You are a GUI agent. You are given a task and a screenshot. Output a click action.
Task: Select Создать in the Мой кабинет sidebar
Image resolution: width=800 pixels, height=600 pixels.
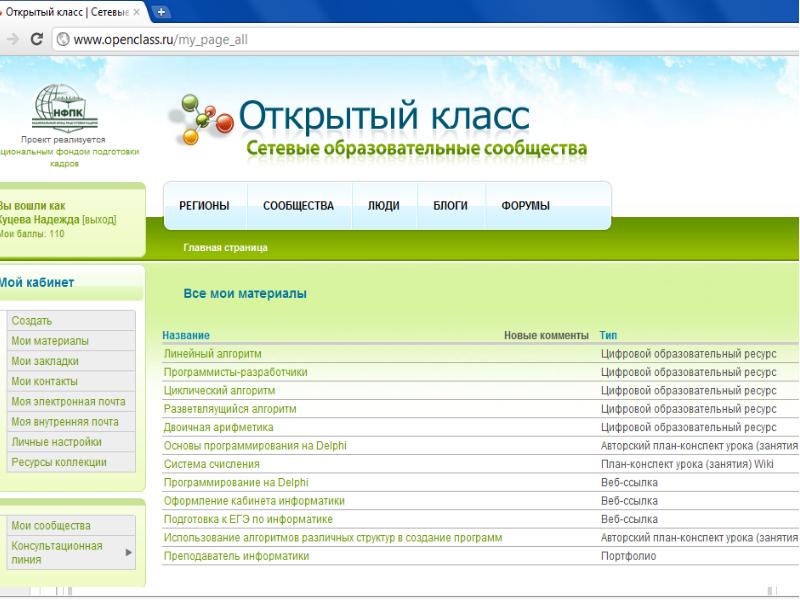point(31,321)
